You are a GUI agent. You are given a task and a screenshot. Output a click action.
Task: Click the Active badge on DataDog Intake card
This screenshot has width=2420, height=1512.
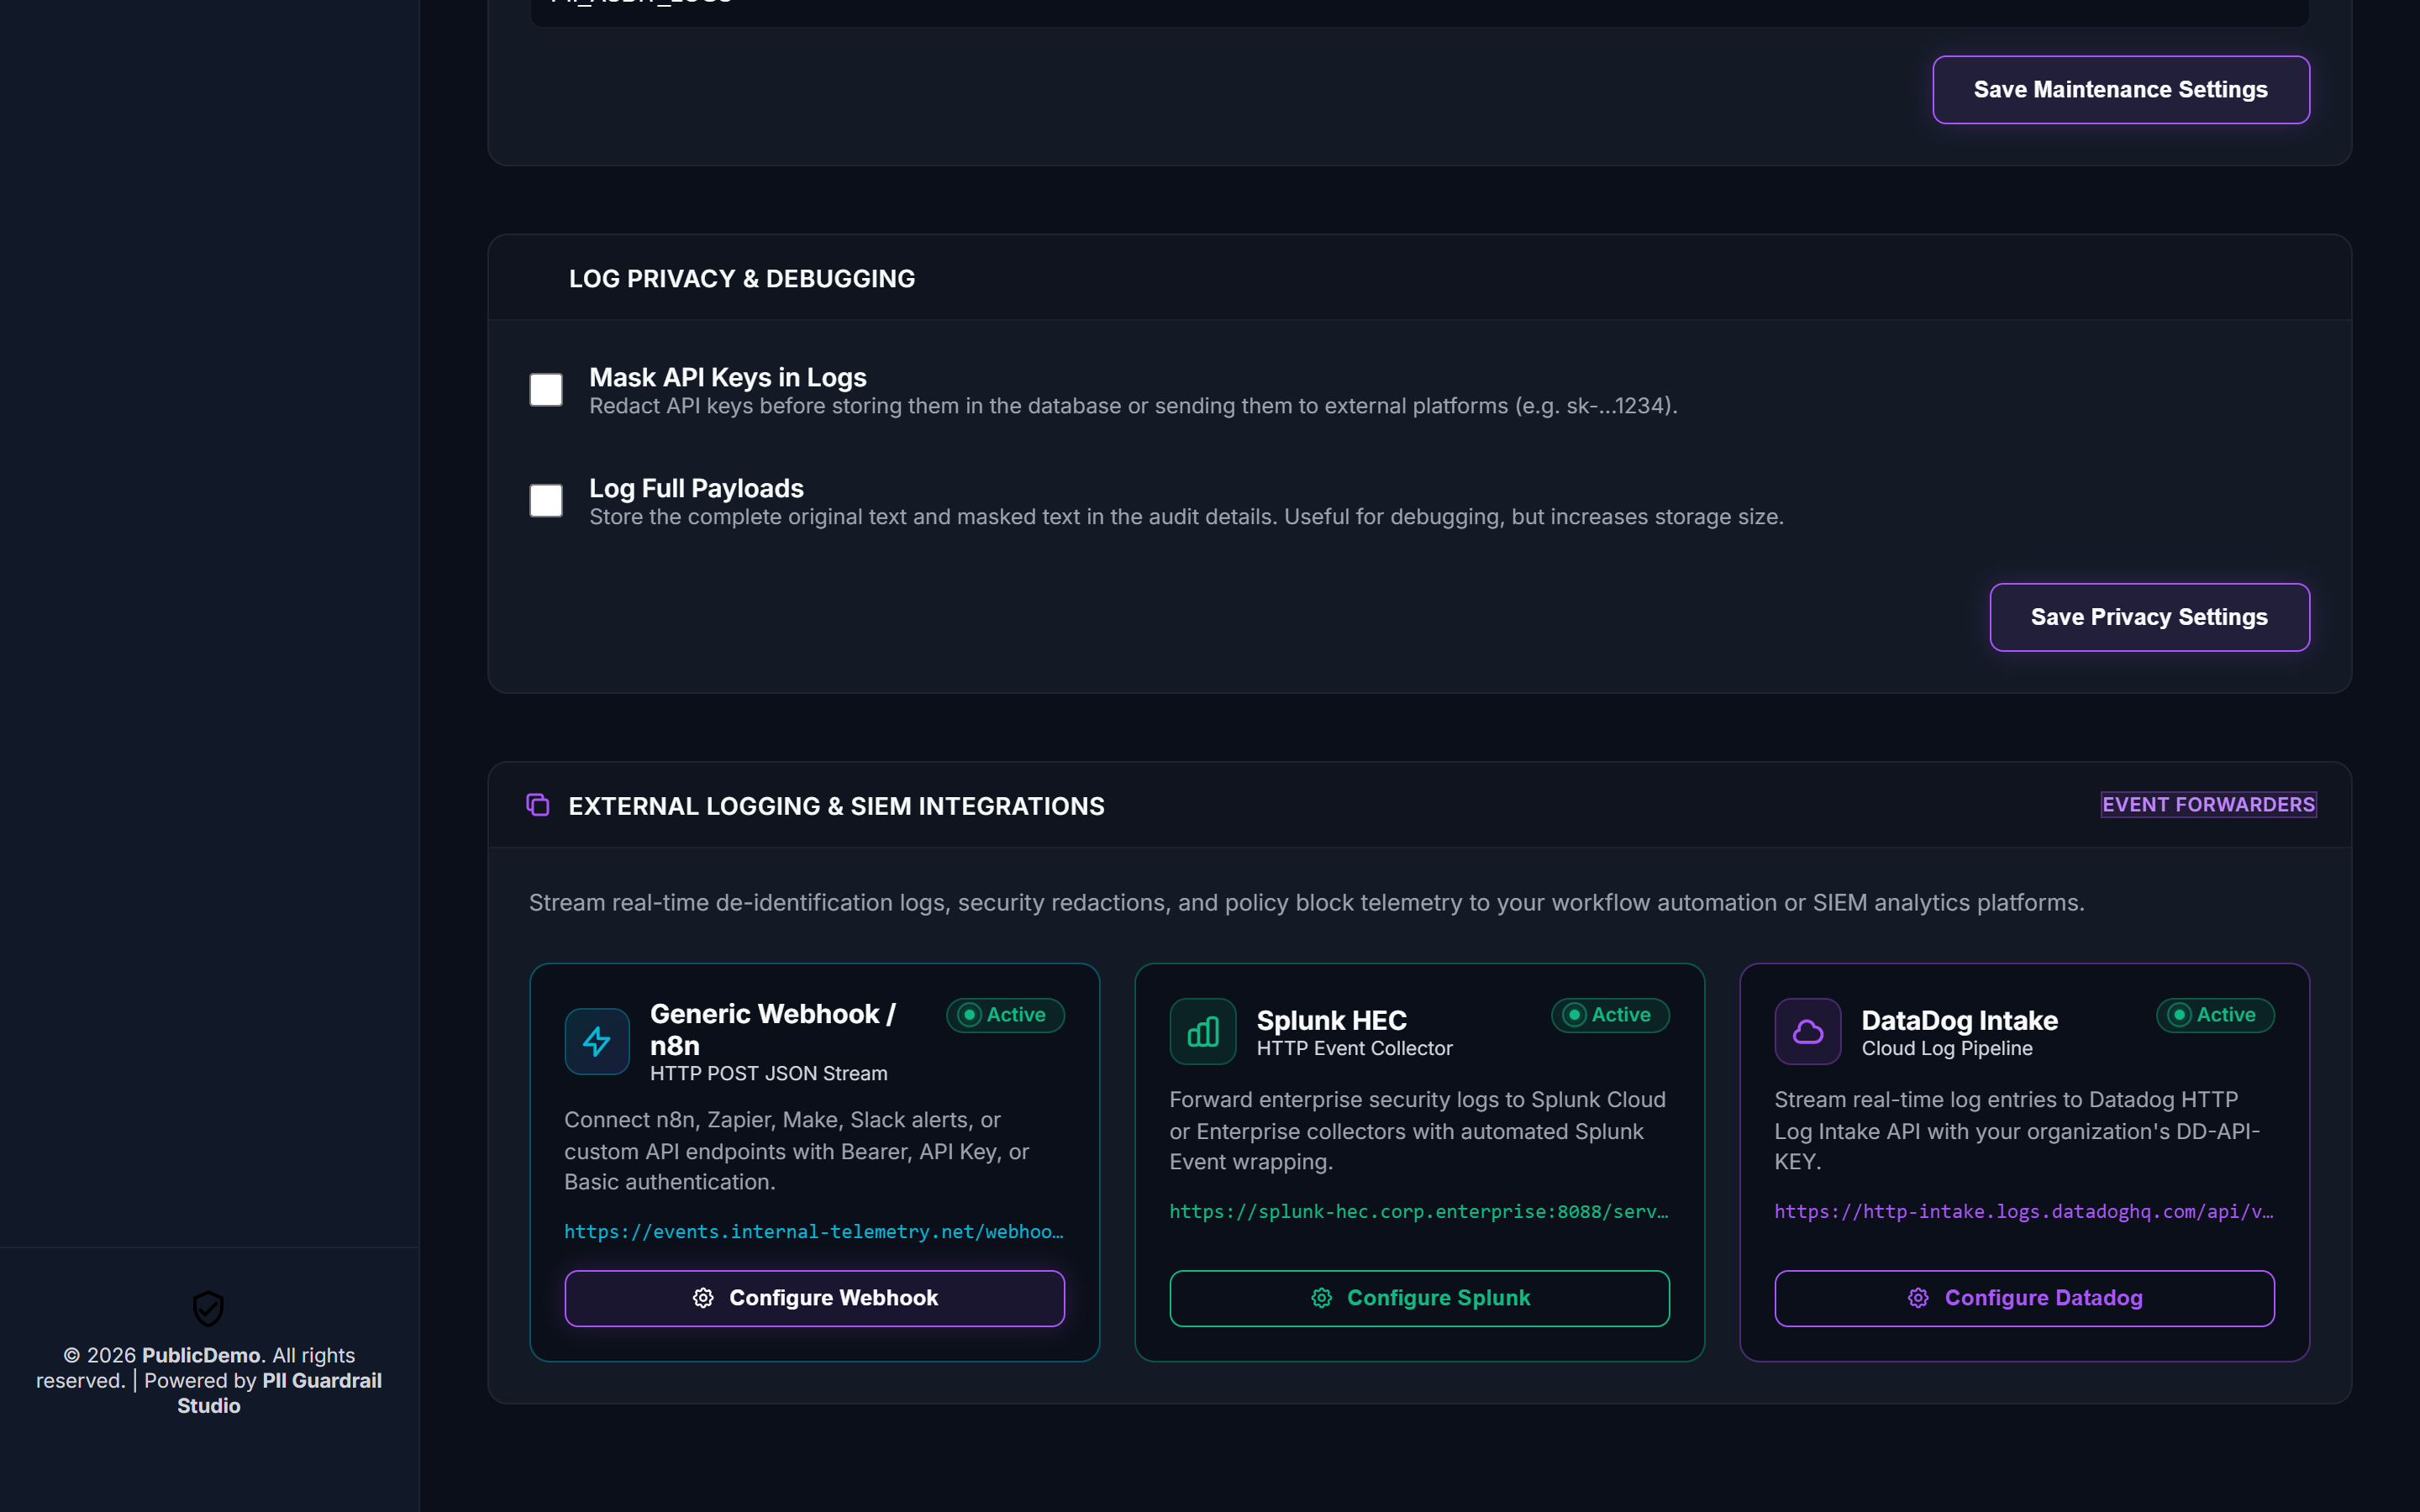click(x=2215, y=1015)
